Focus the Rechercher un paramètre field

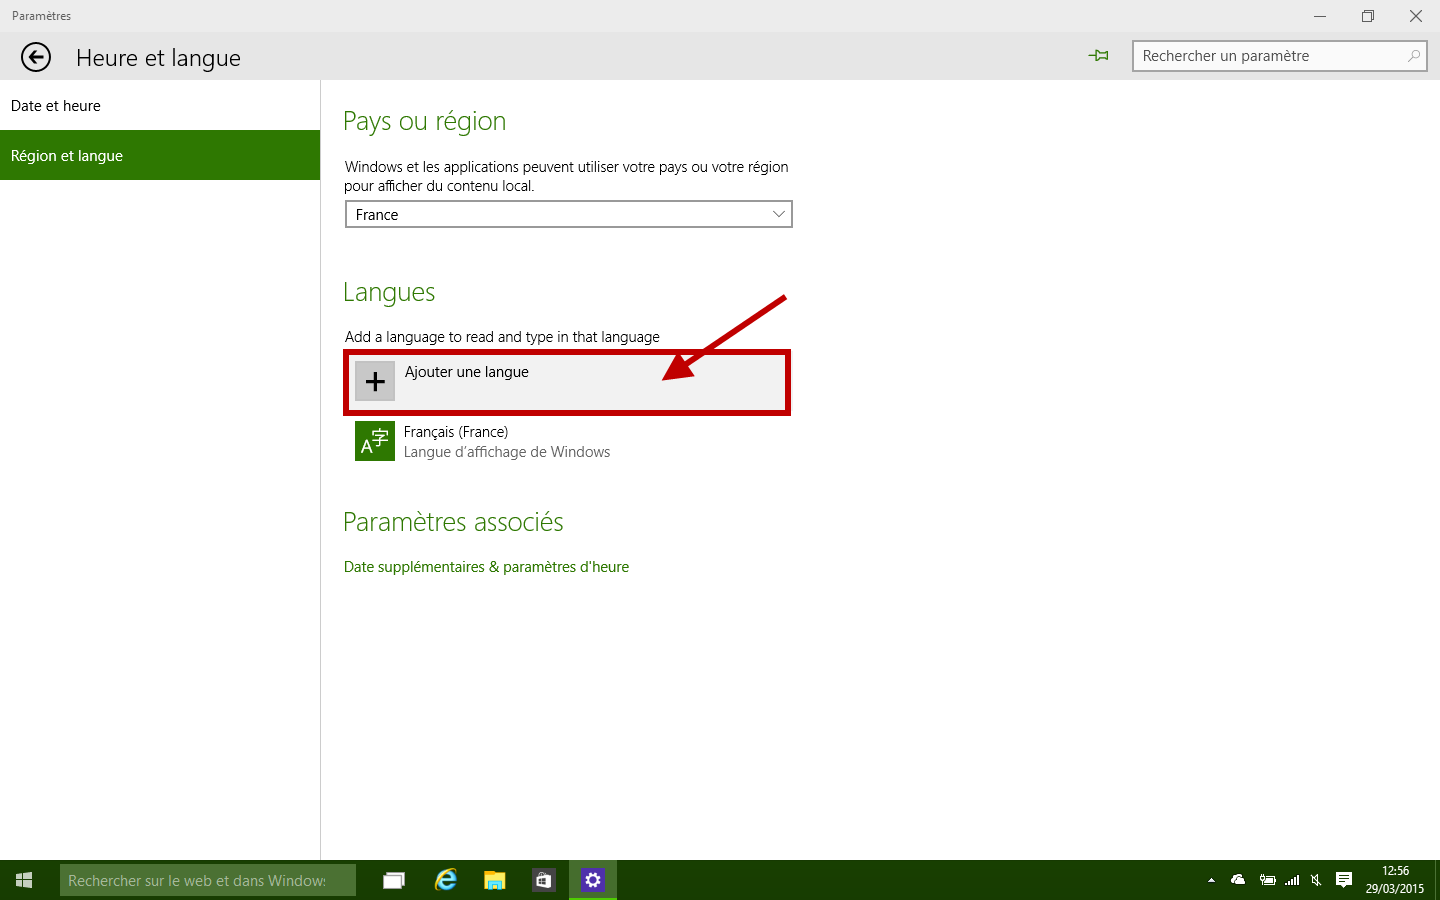coord(1280,56)
